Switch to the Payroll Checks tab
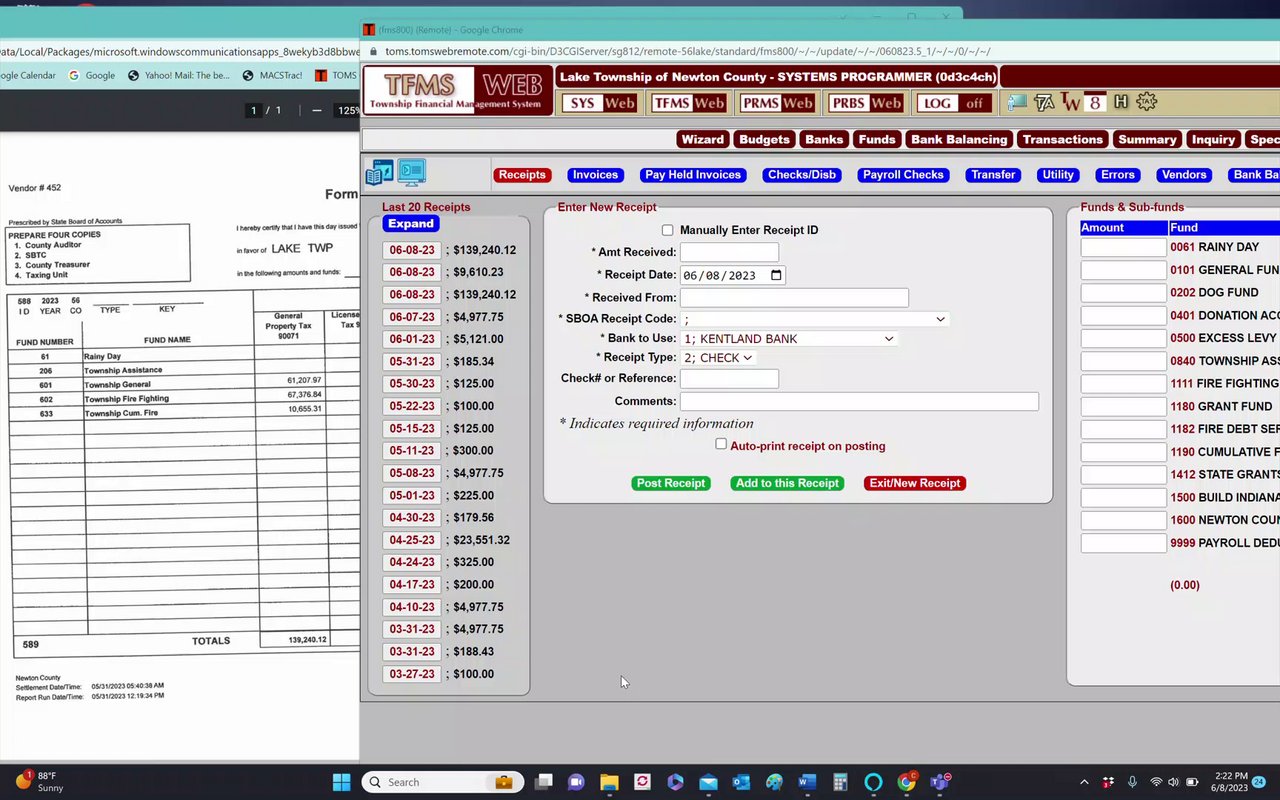The image size is (1280, 800). (x=903, y=175)
